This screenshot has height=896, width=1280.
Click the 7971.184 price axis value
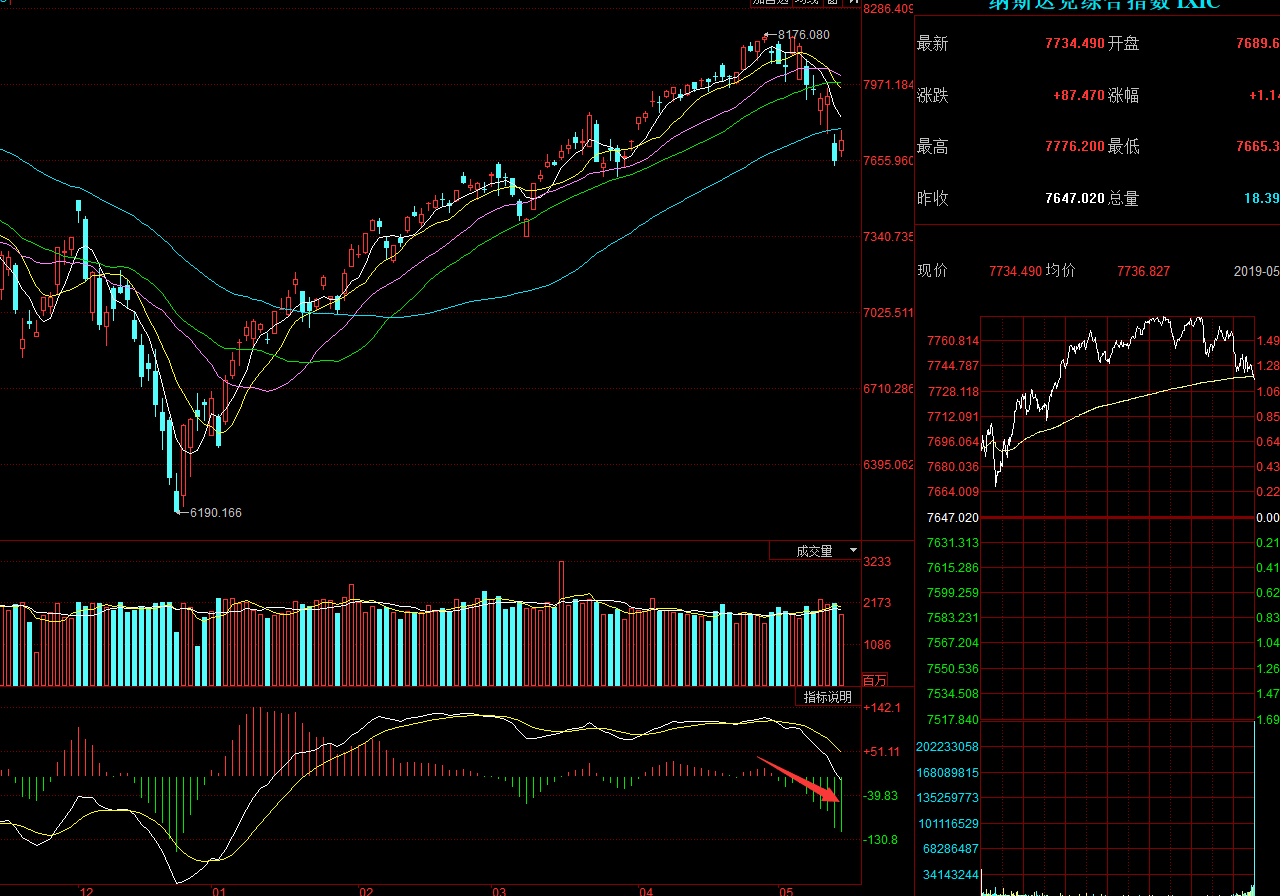(x=889, y=85)
